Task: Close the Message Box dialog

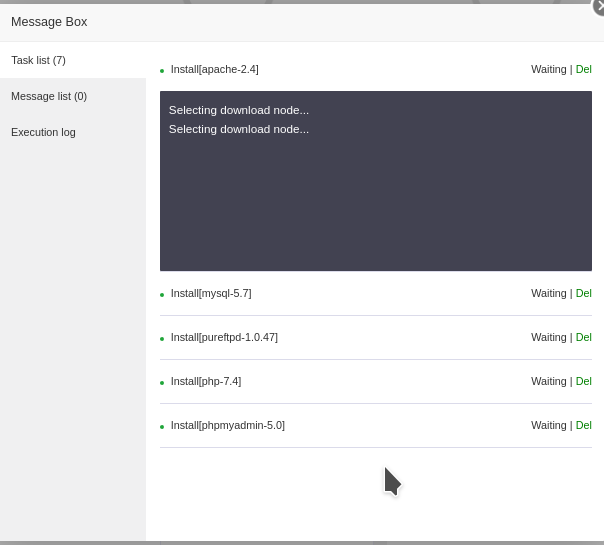Action: 599,7
